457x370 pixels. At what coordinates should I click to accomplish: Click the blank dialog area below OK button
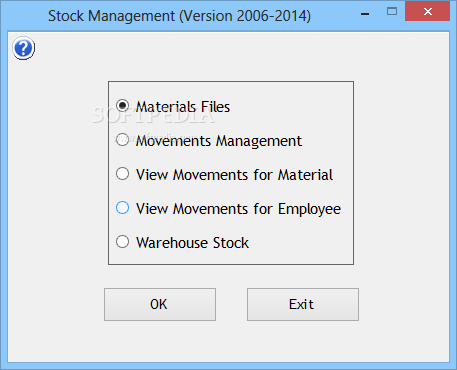pyautogui.click(x=160, y=342)
